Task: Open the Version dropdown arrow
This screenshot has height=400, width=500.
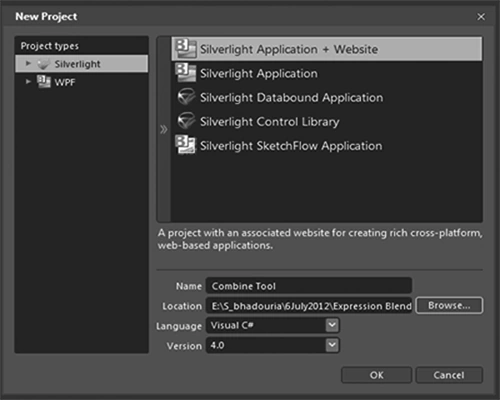Action: (332, 345)
